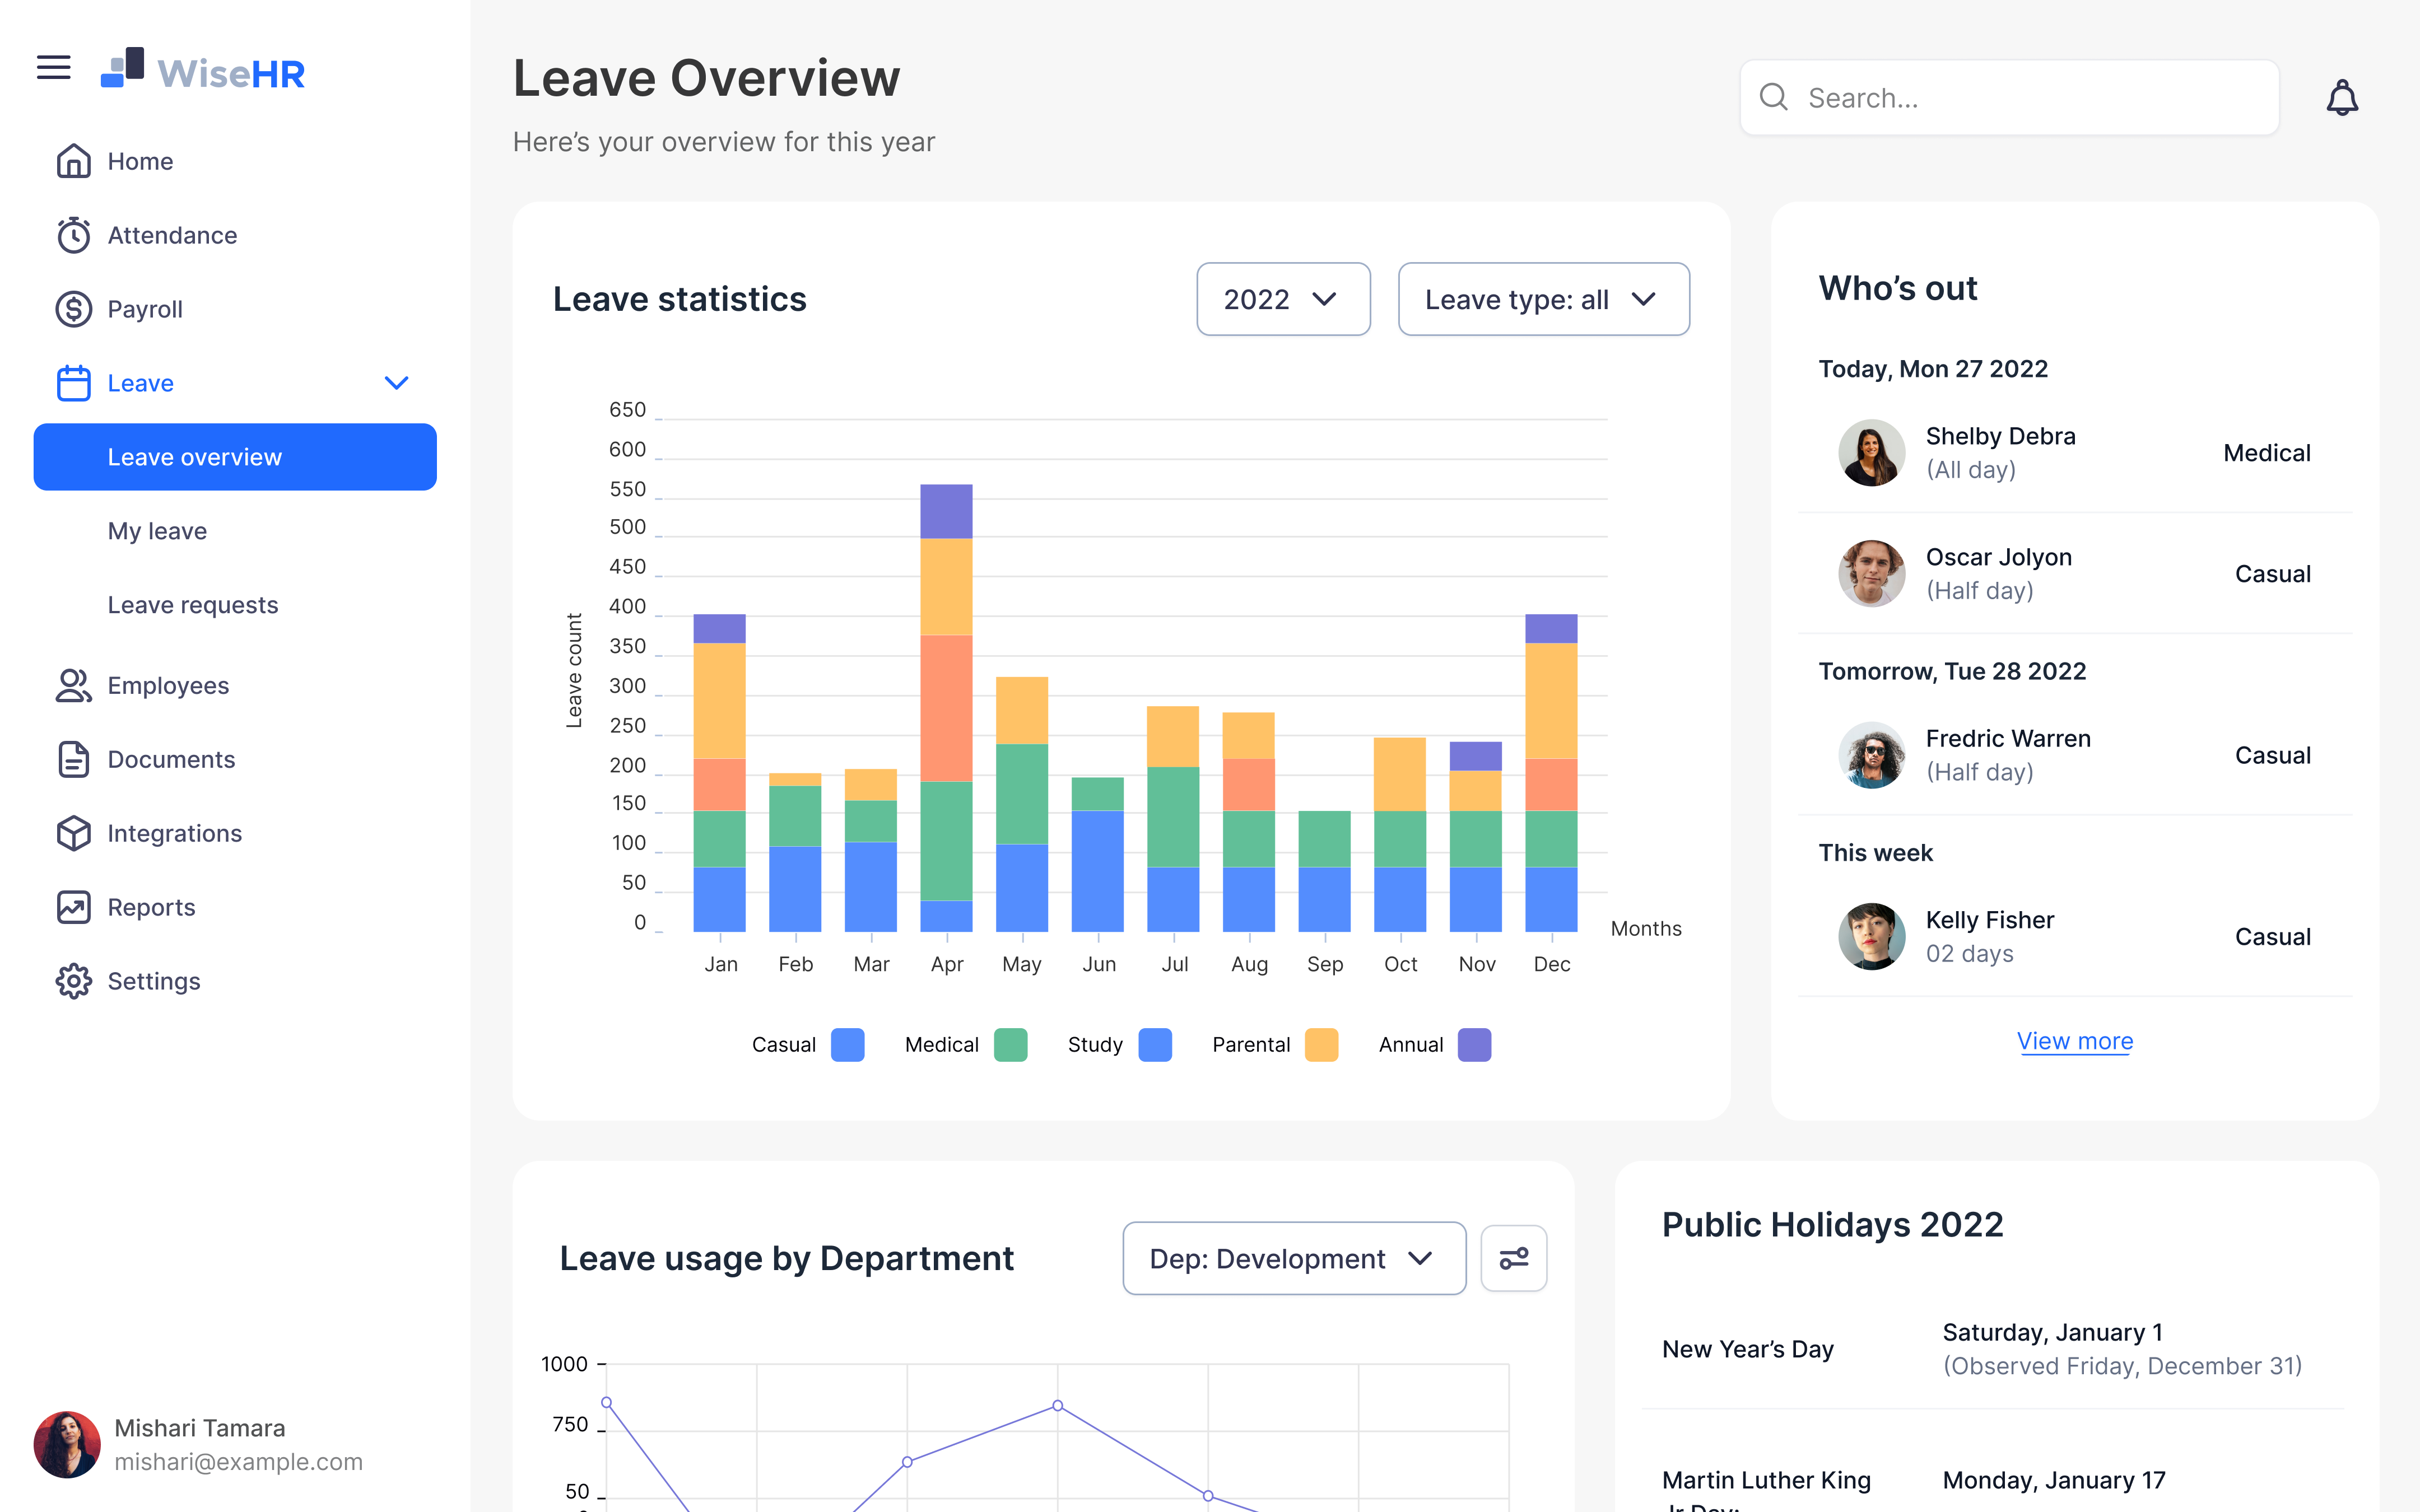Click Shelby Debra name

tap(2000, 436)
